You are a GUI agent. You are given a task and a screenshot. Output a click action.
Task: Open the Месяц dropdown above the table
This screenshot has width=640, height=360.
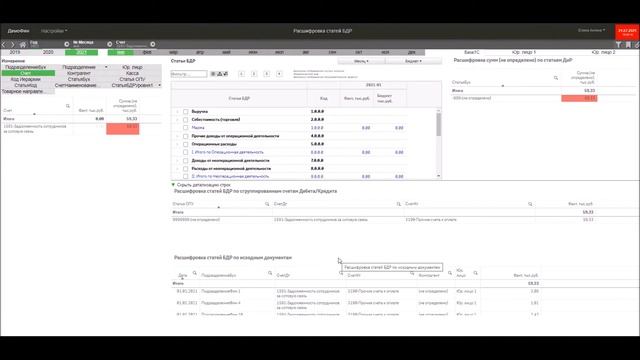361,61
